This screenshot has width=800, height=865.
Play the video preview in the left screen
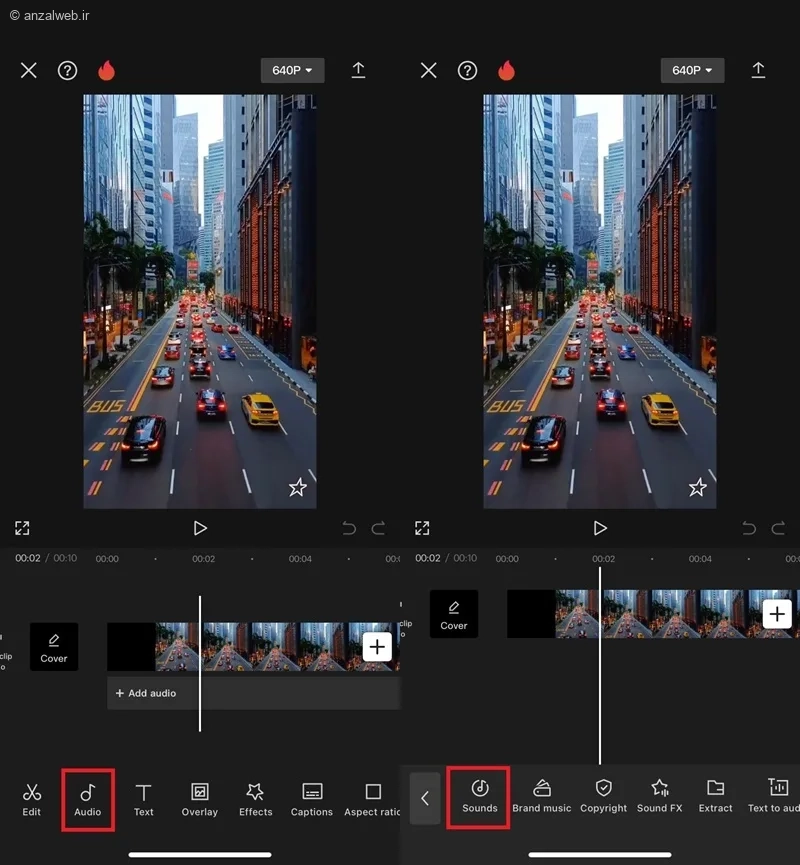pos(200,528)
